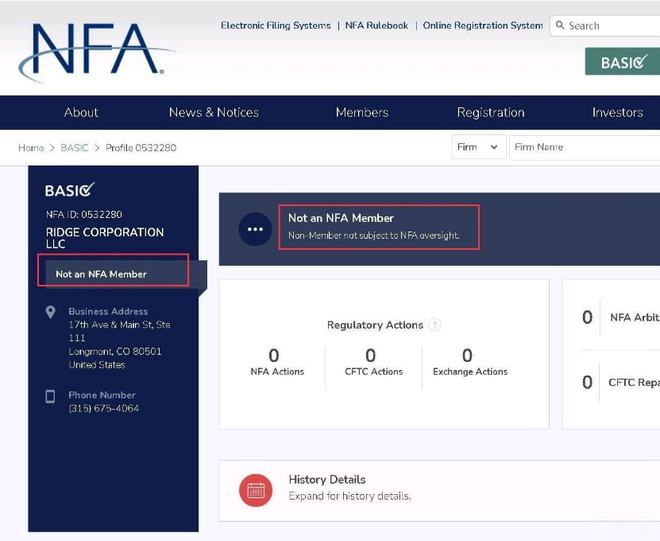Viewport: 660px width, 541px height.
Task: Click the NFA logo
Action: [x=96, y=51]
